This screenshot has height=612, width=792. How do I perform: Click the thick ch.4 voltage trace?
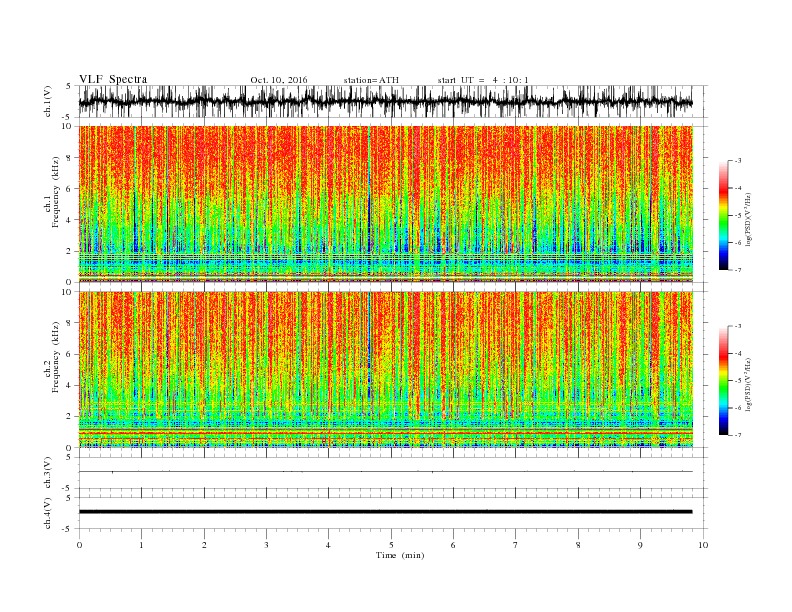(385, 512)
